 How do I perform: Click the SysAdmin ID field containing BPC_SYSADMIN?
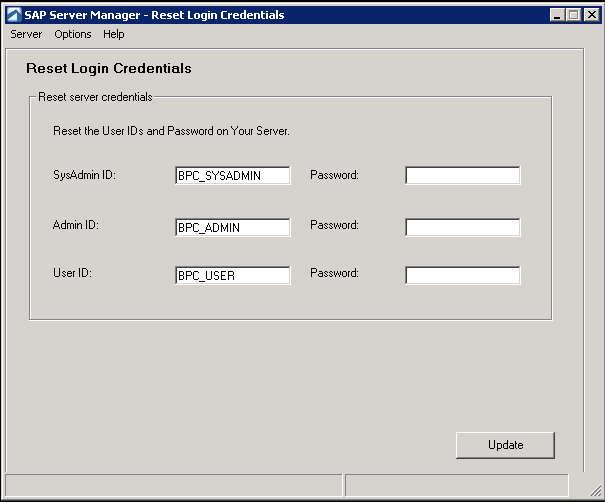point(233,176)
